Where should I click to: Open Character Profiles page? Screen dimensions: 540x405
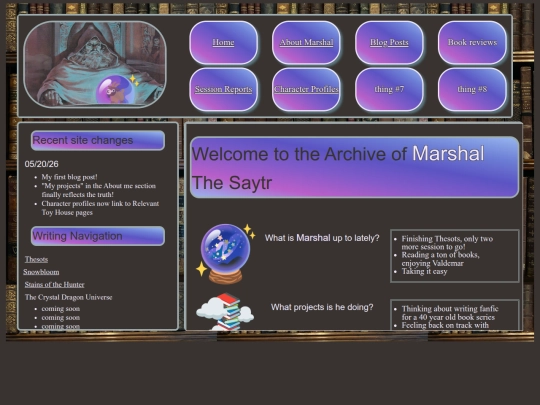pyautogui.click(x=306, y=89)
